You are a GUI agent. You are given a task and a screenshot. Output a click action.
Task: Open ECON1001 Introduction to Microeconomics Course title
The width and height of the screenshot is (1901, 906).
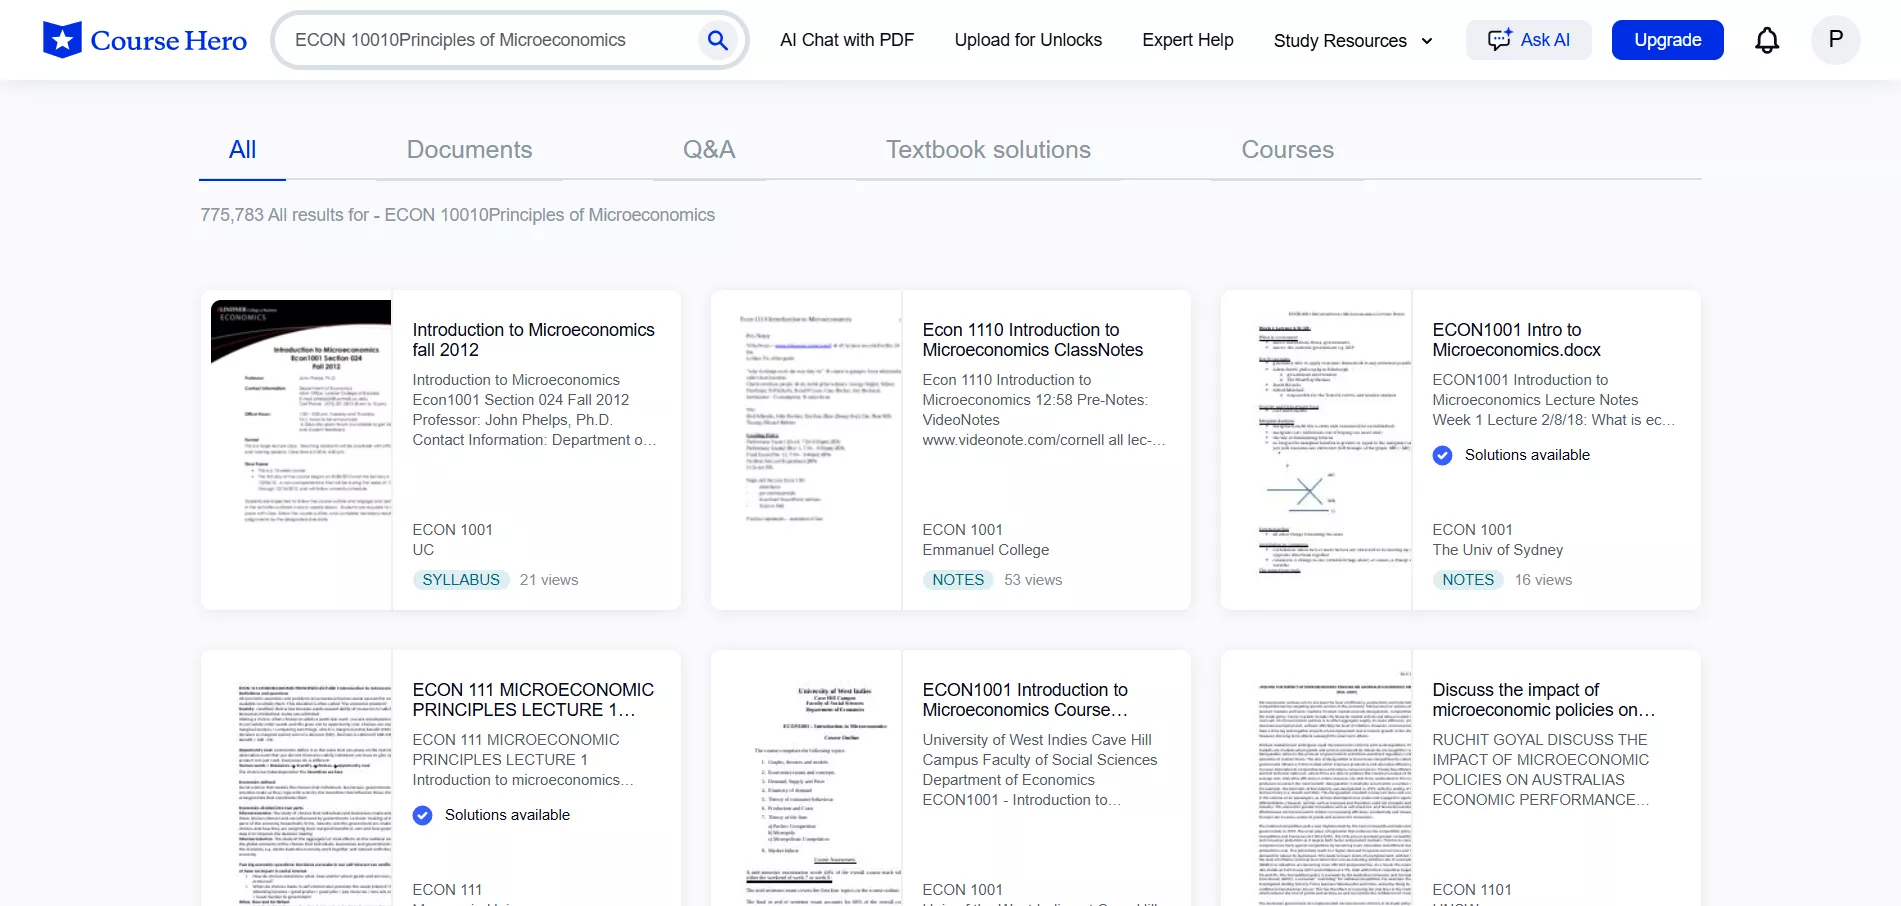pos(1026,700)
